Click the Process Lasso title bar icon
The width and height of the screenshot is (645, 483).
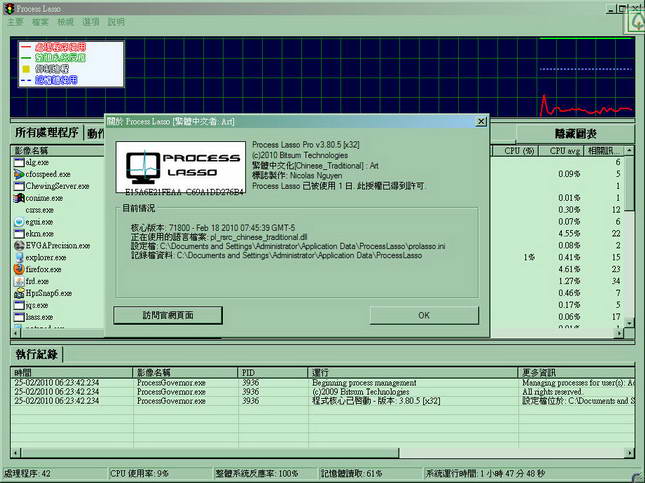(9, 7)
